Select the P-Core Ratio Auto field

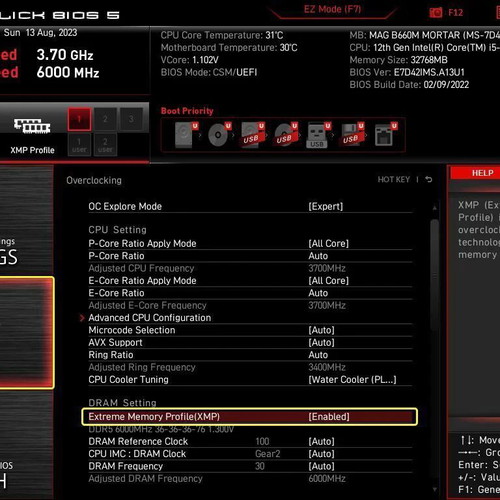point(318,256)
